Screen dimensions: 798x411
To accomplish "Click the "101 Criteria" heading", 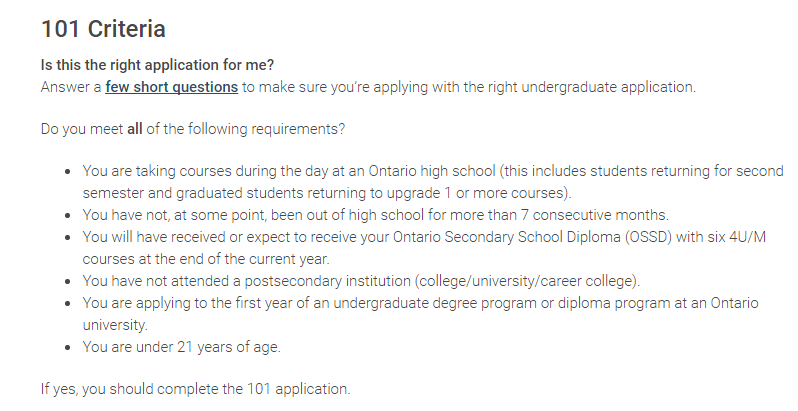I will coord(102,29).
